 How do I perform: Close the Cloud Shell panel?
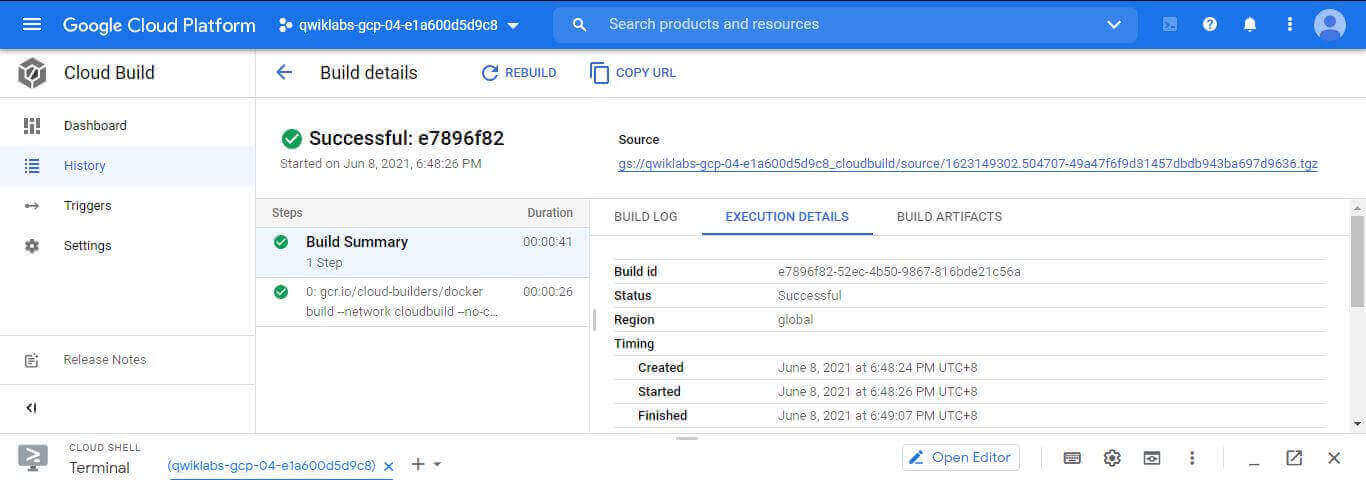point(1334,458)
